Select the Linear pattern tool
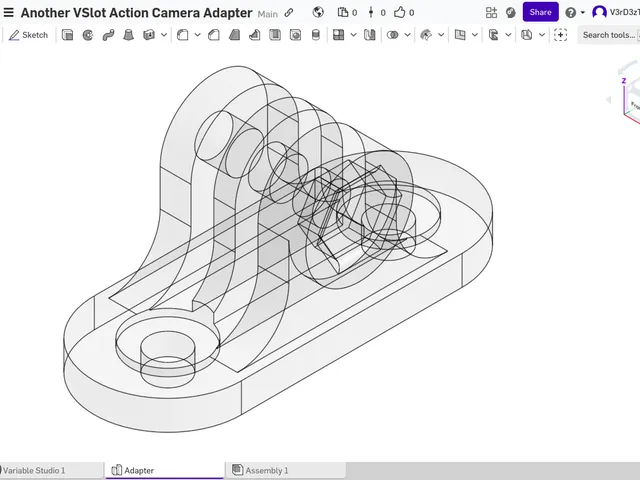 pos(338,35)
